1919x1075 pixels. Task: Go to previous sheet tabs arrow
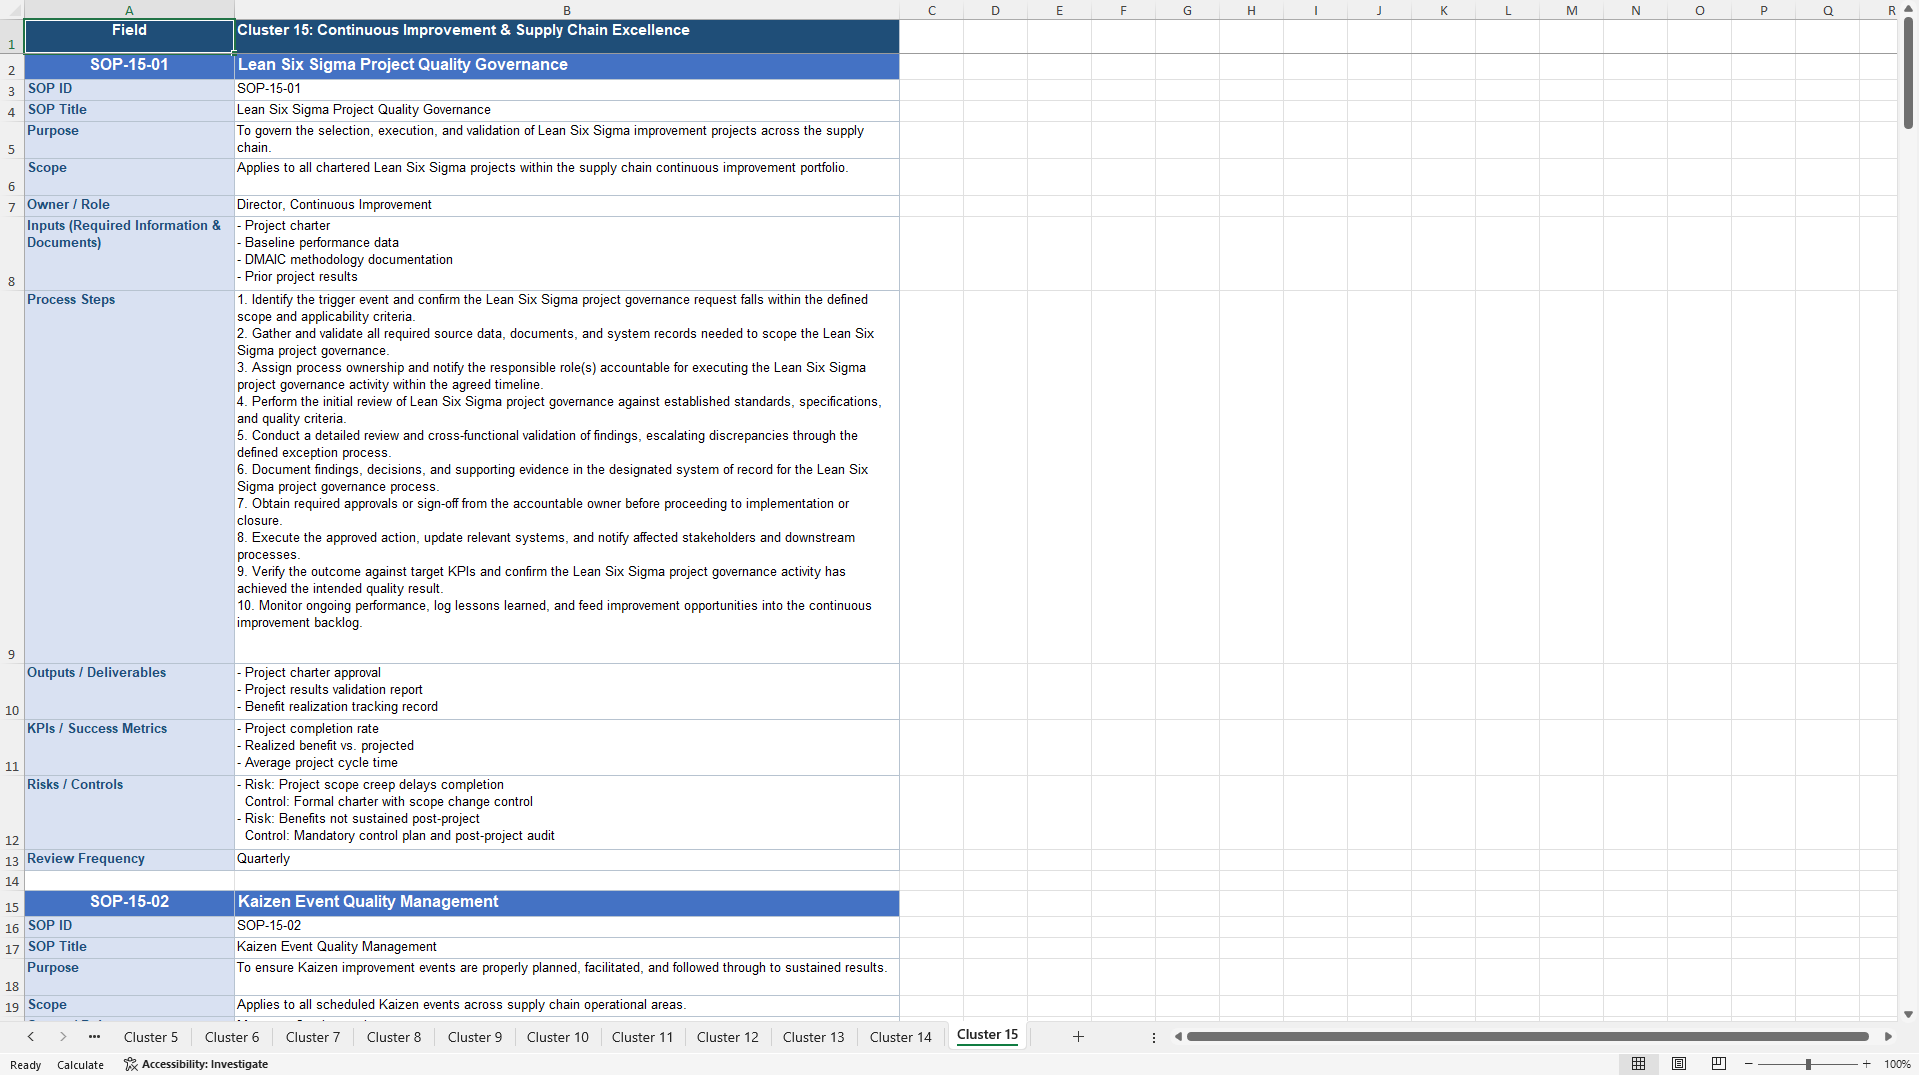coord(31,1037)
